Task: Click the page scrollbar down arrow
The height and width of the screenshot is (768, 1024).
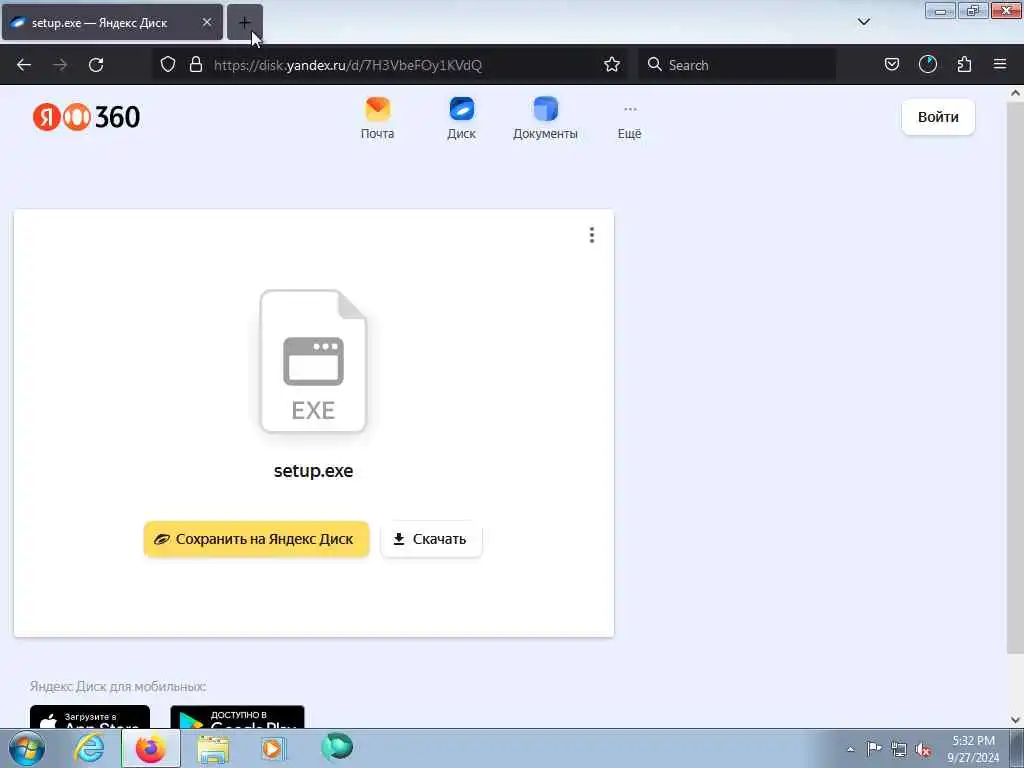Action: coord(1016,720)
